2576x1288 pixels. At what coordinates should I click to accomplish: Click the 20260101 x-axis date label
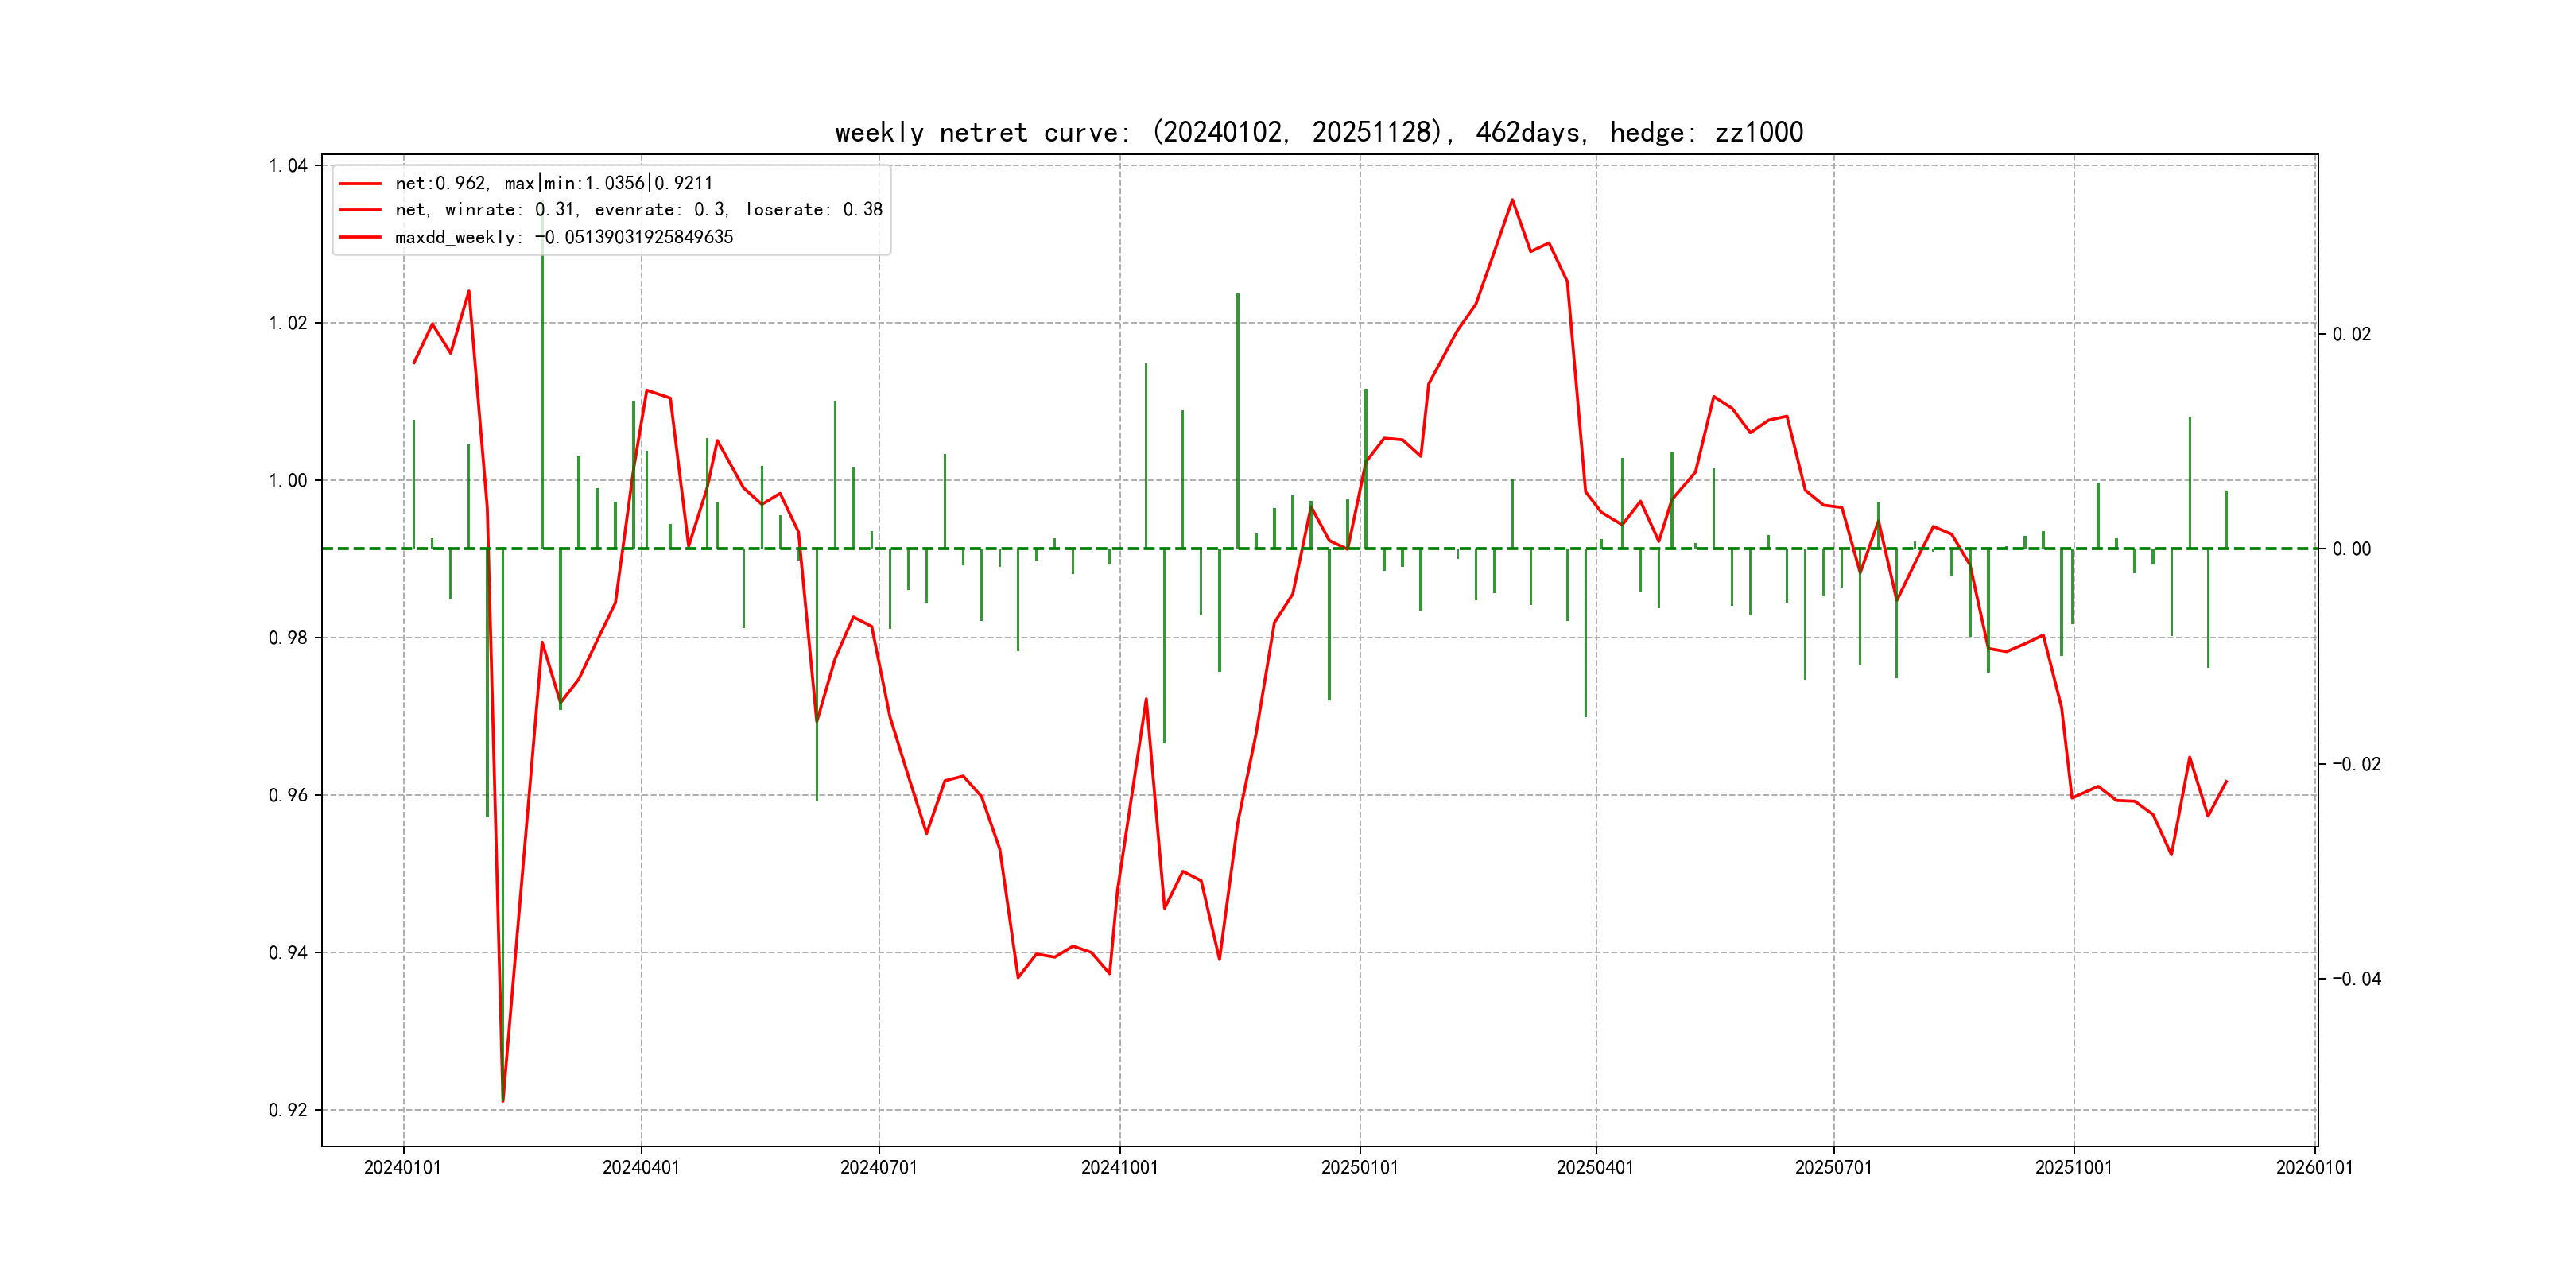point(2314,1168)
